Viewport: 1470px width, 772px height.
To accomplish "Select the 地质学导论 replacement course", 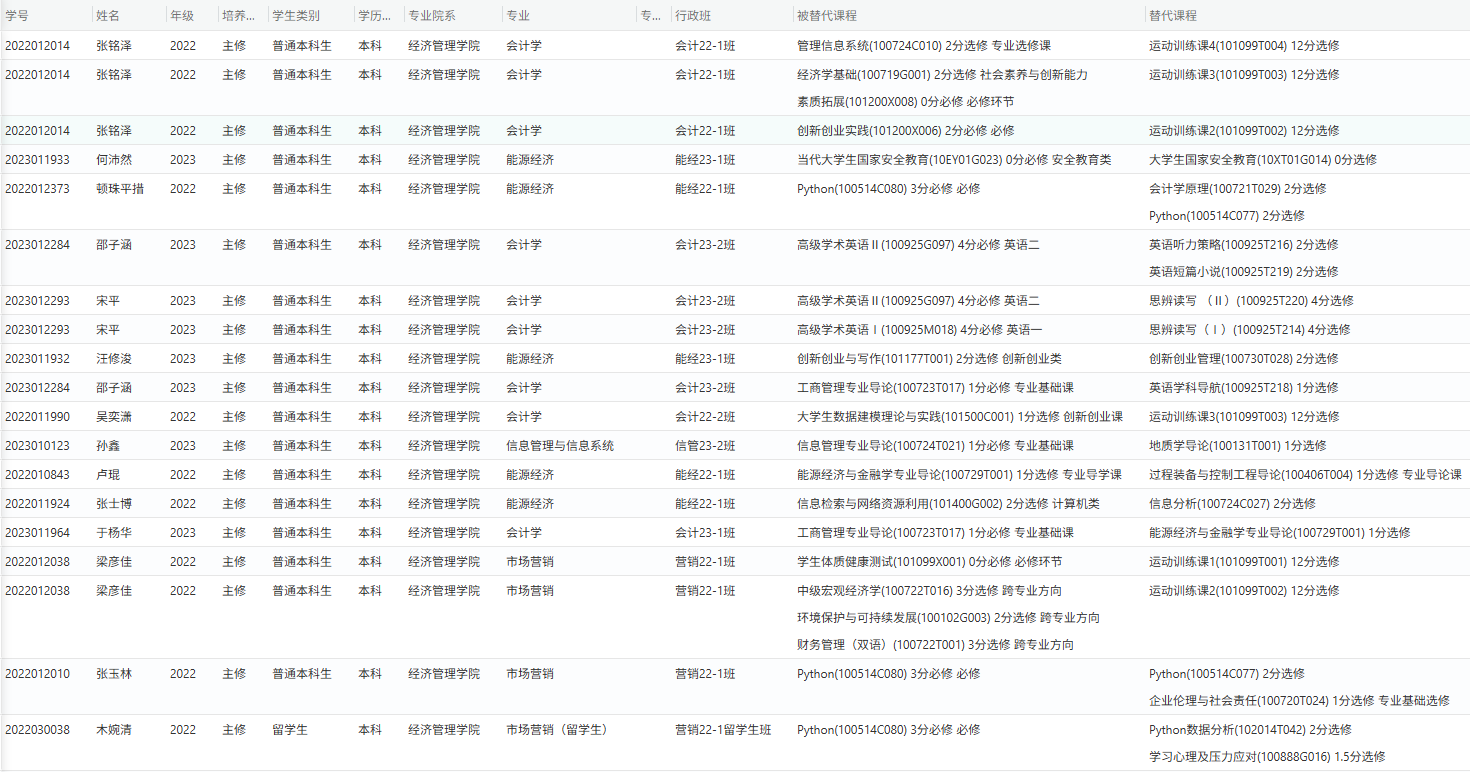I will point(1237,446).
